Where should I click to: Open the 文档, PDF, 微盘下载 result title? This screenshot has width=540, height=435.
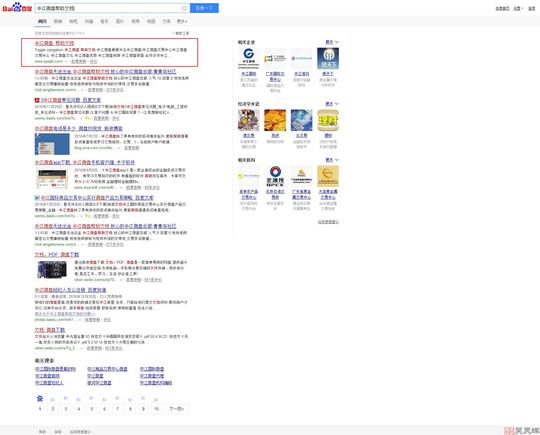pyautogui.click(x=57, y=255)
